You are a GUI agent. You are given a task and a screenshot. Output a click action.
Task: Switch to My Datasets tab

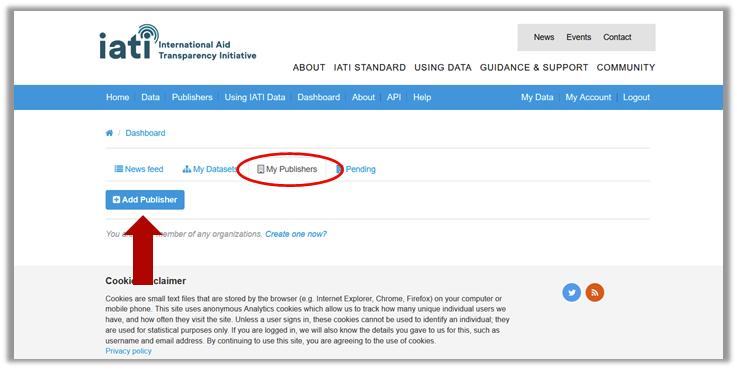(210, 169)
